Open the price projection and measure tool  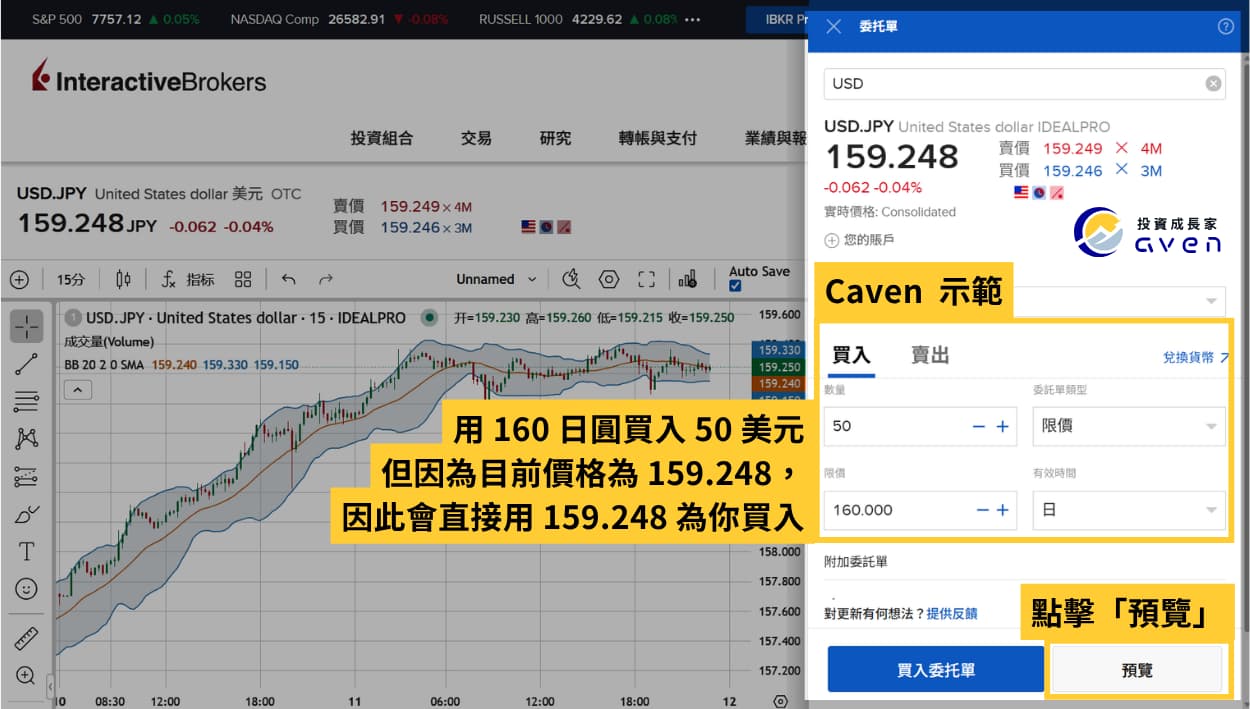point(27,477)
